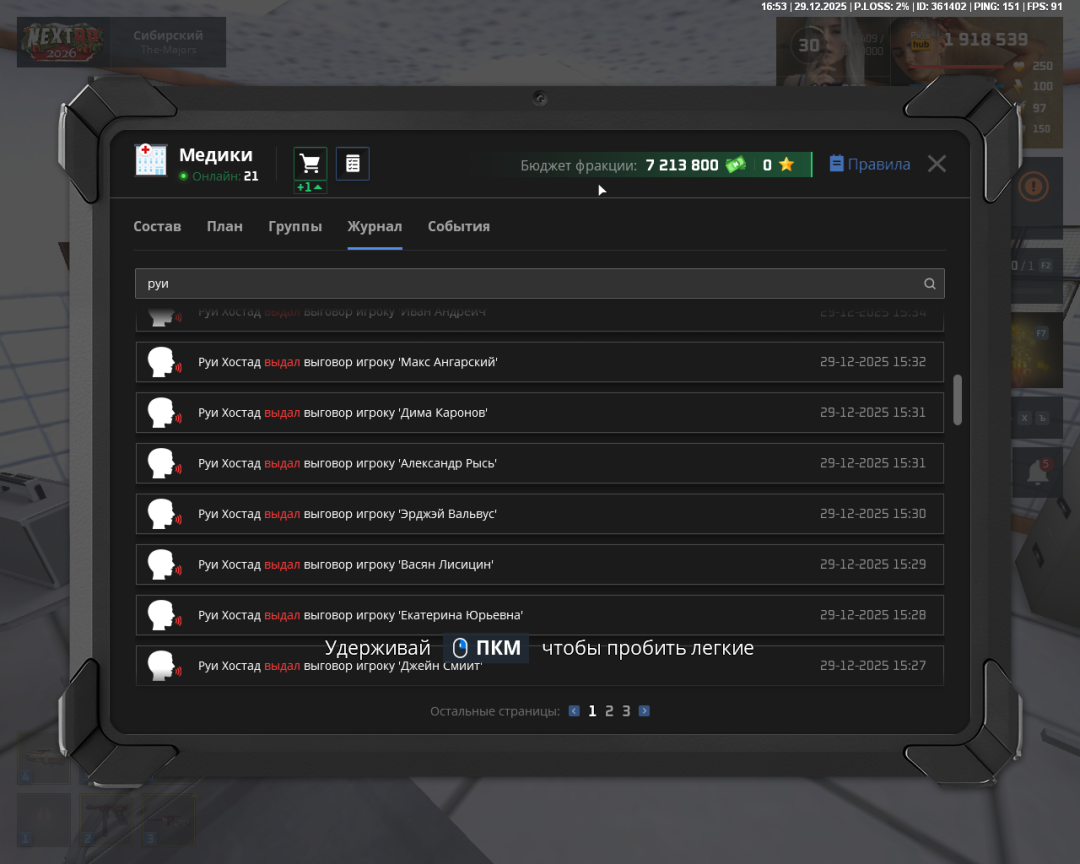Go to page 3 of journal
Screen dimensions: 1080x864
(x=626, y=711)
